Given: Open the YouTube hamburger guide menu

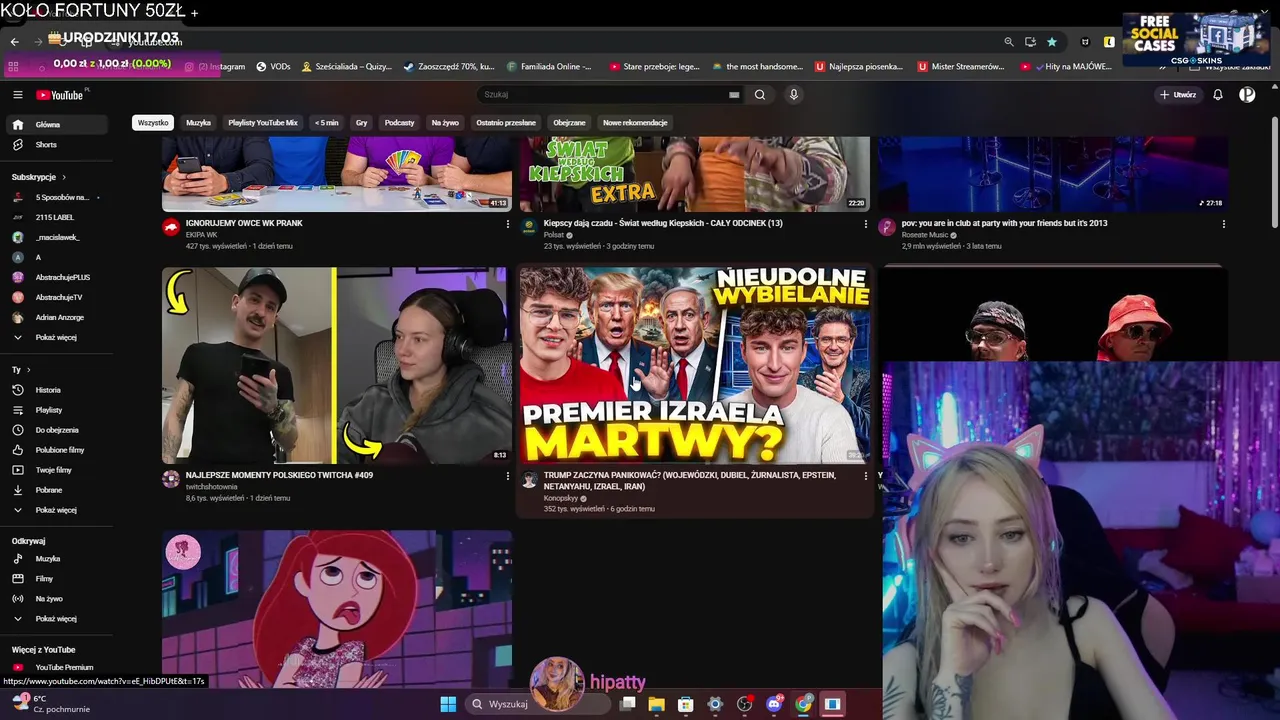Looking at the screenshot, I should [x=17, y=95].
